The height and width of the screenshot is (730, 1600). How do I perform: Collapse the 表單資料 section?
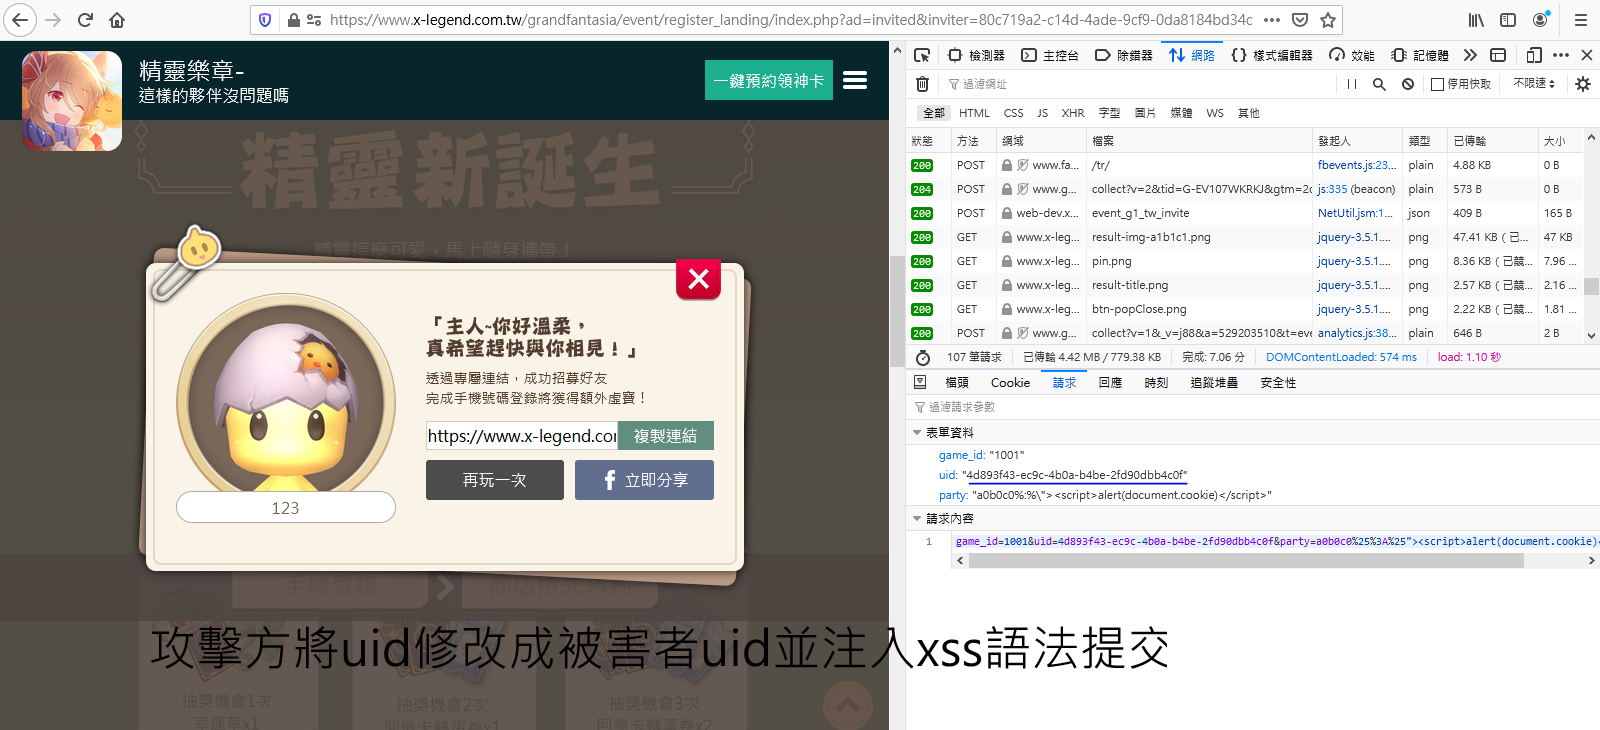coord(917,433)
